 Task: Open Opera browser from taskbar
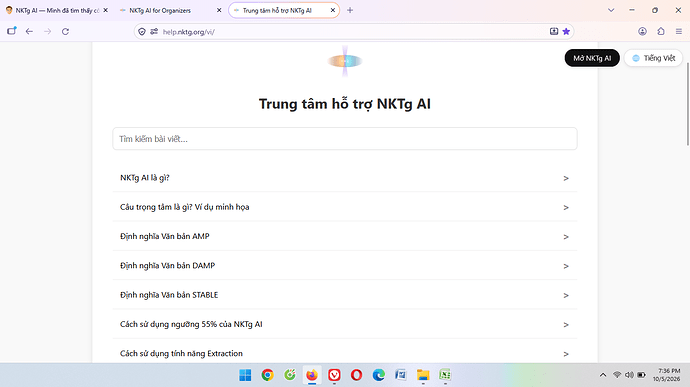(356, 375)
